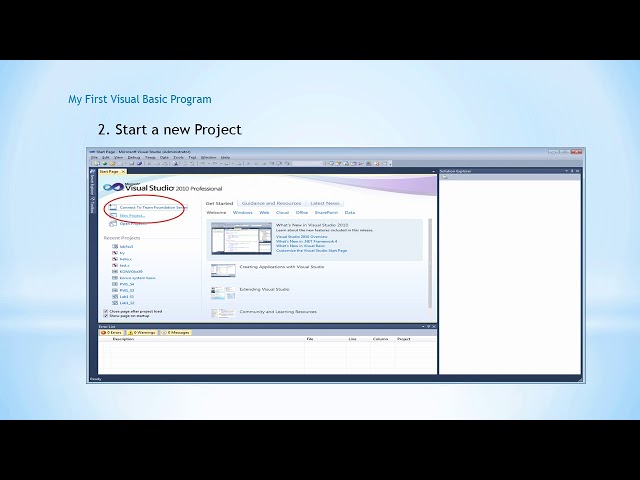The height and width of the screenshot is (480, 640).
Task: Select the Welcome sub-tab
Action: [x=216, y=213]
